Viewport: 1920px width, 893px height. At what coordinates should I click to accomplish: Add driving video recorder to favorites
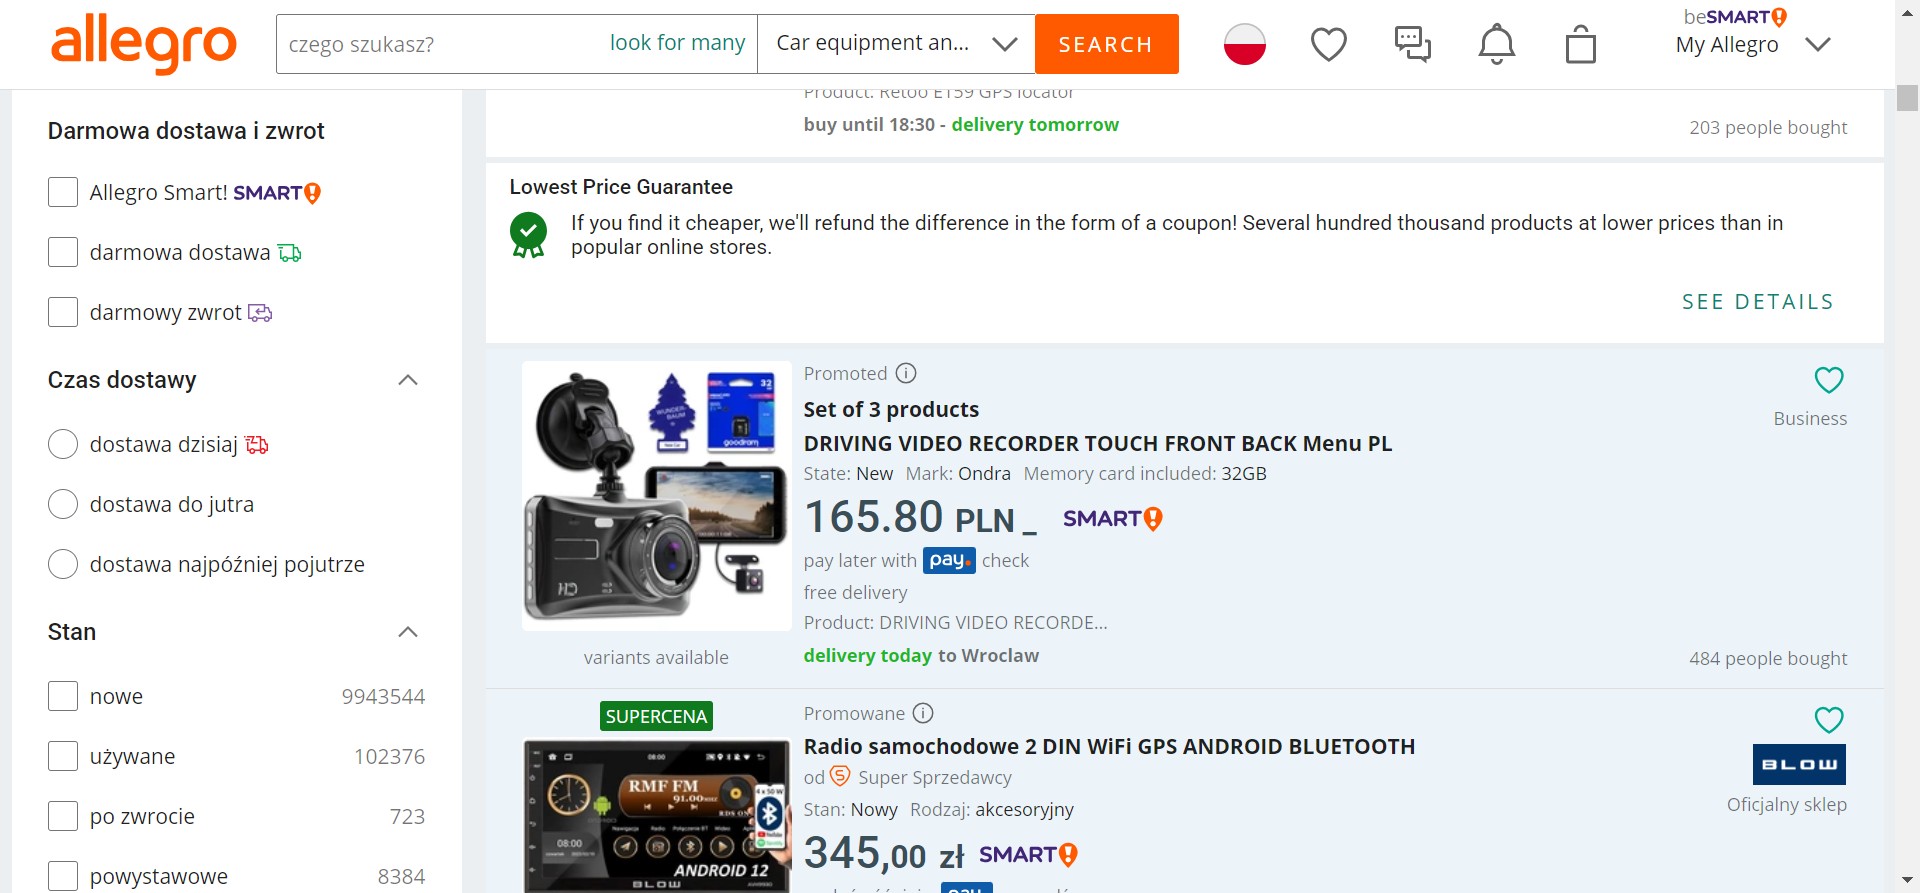tap(1828, 380)
